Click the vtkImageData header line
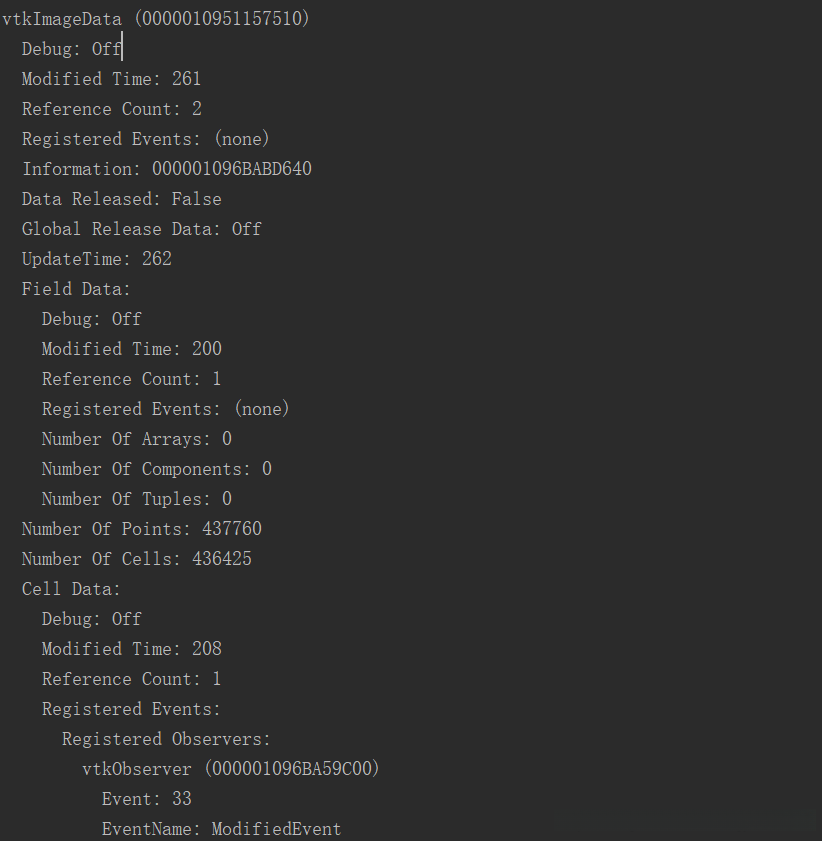Image resolution: width=822 pixels, height=841 pixels. click(156, 19)
